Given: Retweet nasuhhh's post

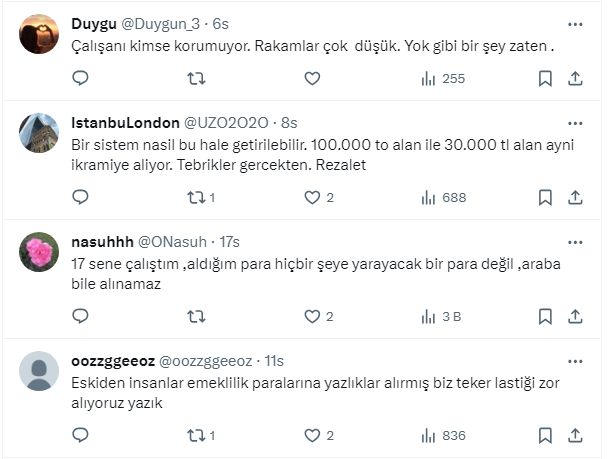Looking at the screenshot, I should (x=197, y=316).
